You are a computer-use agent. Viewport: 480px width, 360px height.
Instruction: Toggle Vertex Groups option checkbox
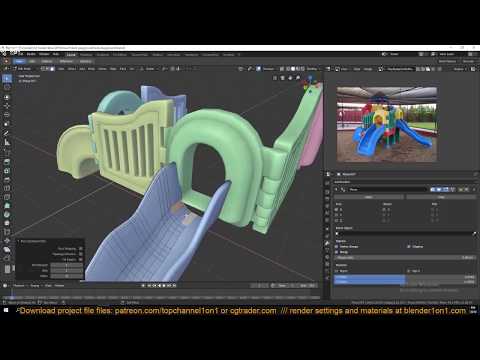336,247
